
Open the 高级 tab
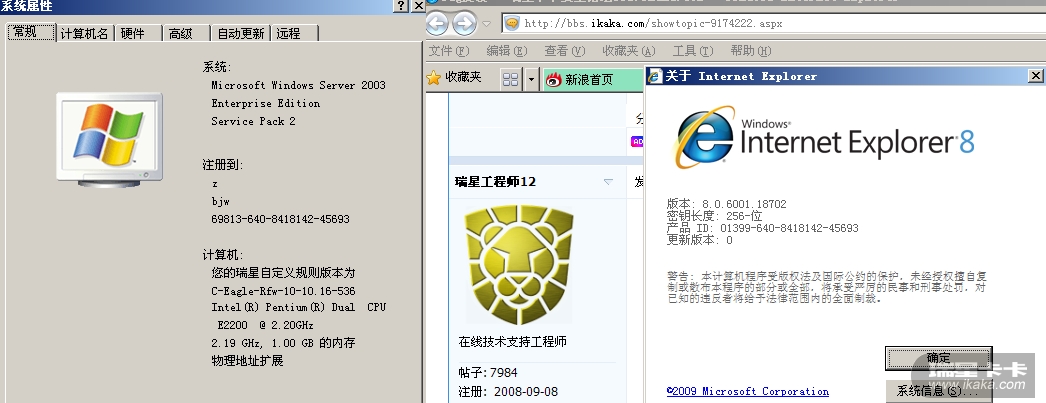tap(186, 33)
